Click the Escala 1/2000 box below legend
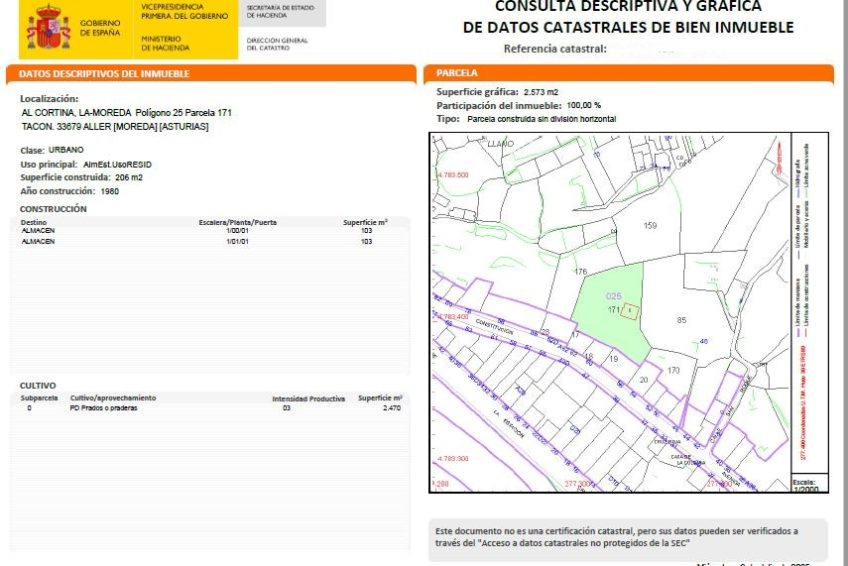Screen dimensions: 848x566 coord(808,483)
